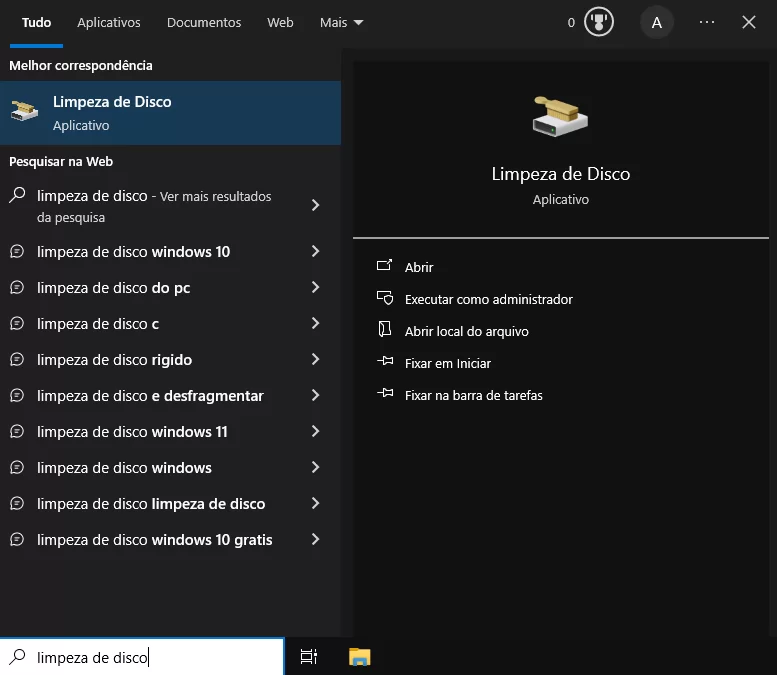Click the suggestion icon for limpeza de disco c
Screen dimensions: 777x675
pos(17,324)
